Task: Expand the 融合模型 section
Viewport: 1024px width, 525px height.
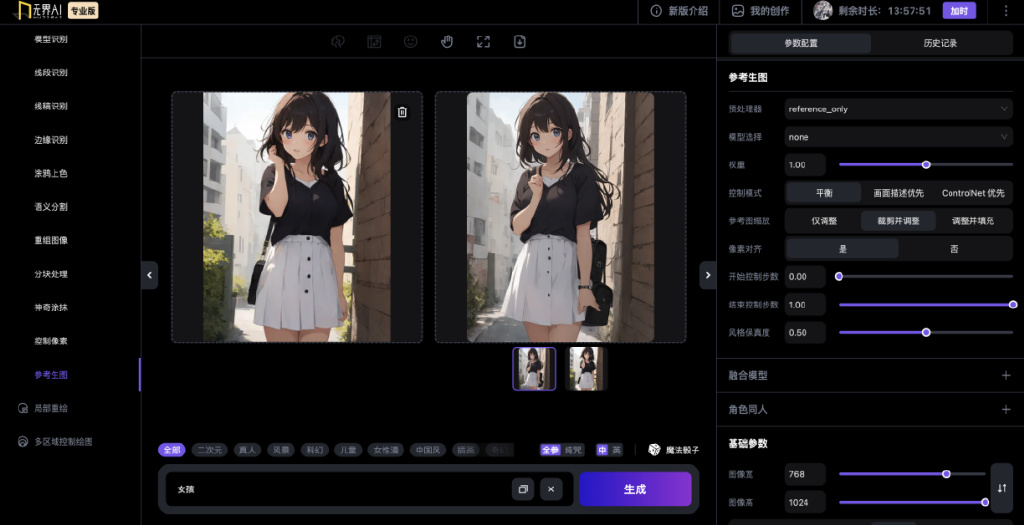Action: (x=1006, y=375)
